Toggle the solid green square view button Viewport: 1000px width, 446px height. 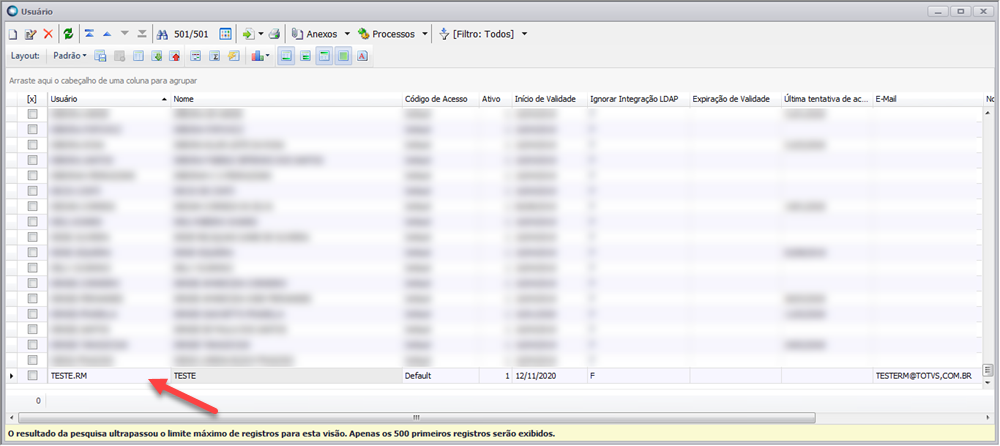(344, 56)
